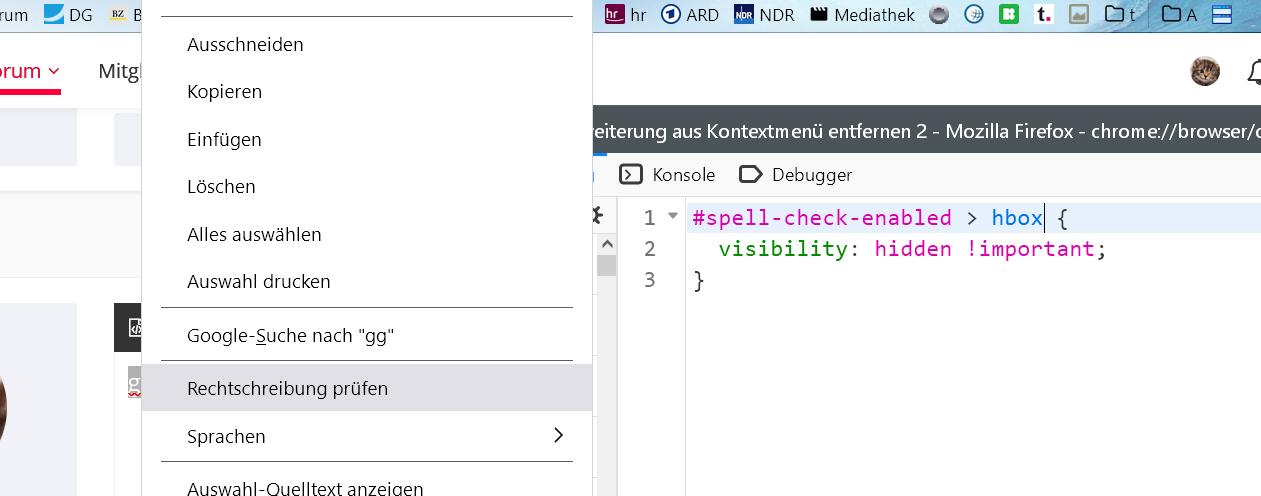Switch to the Konsole tab

(667, 175)
